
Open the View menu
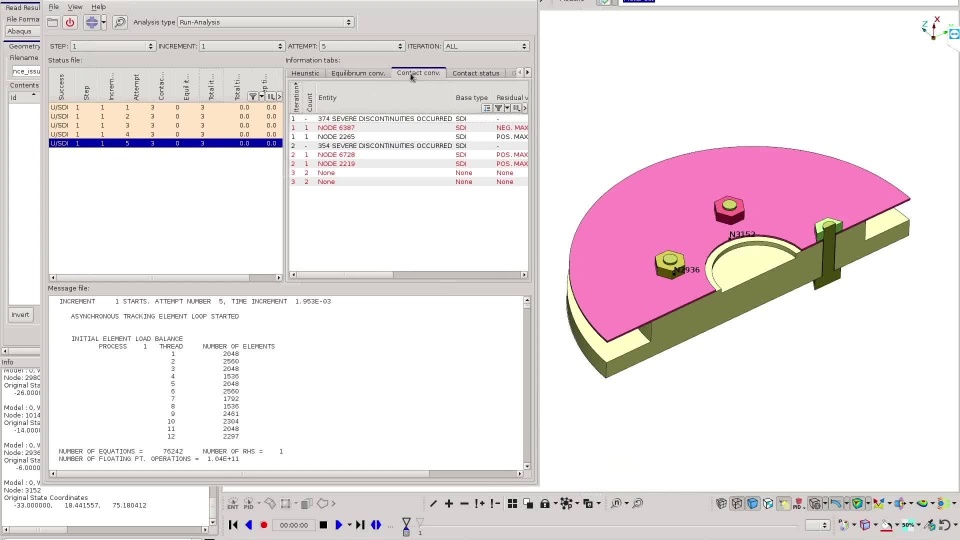(75, 7)
